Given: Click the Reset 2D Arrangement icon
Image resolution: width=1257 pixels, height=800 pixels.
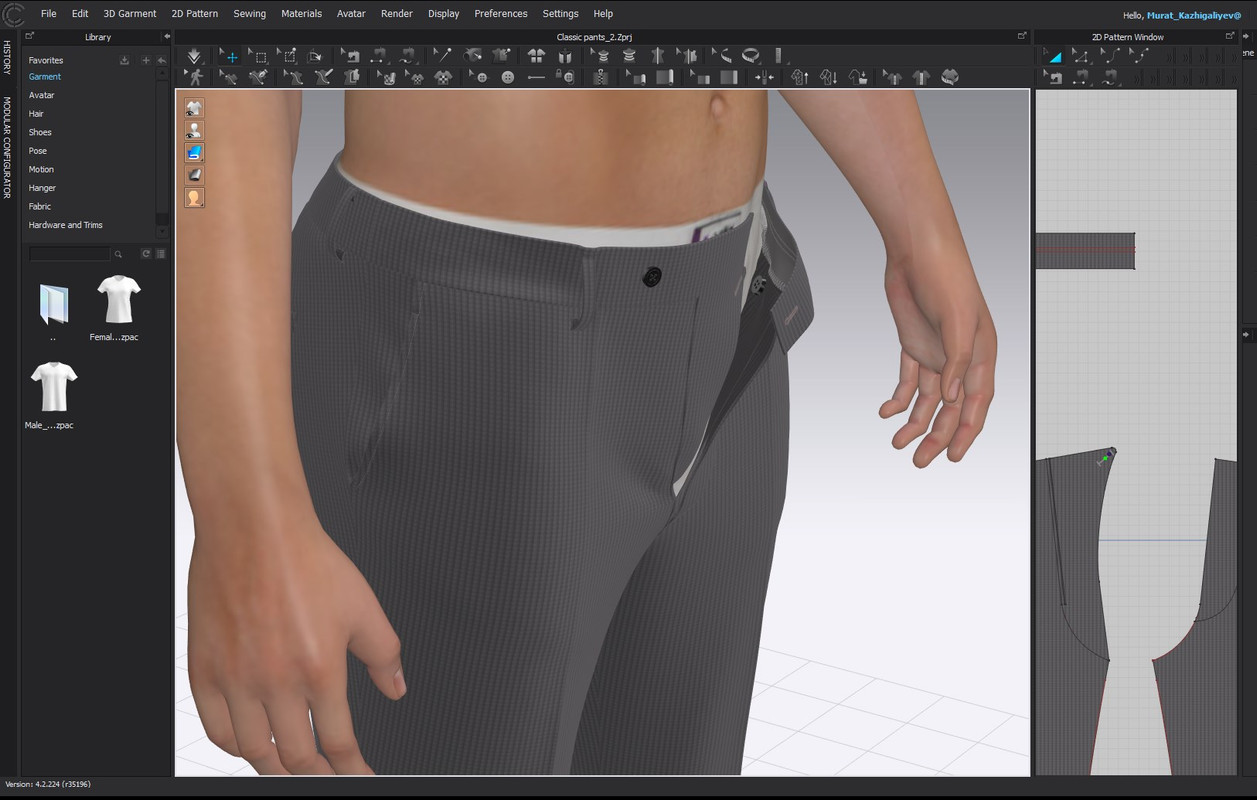Looking at the screenshot, I should [536, 57].
